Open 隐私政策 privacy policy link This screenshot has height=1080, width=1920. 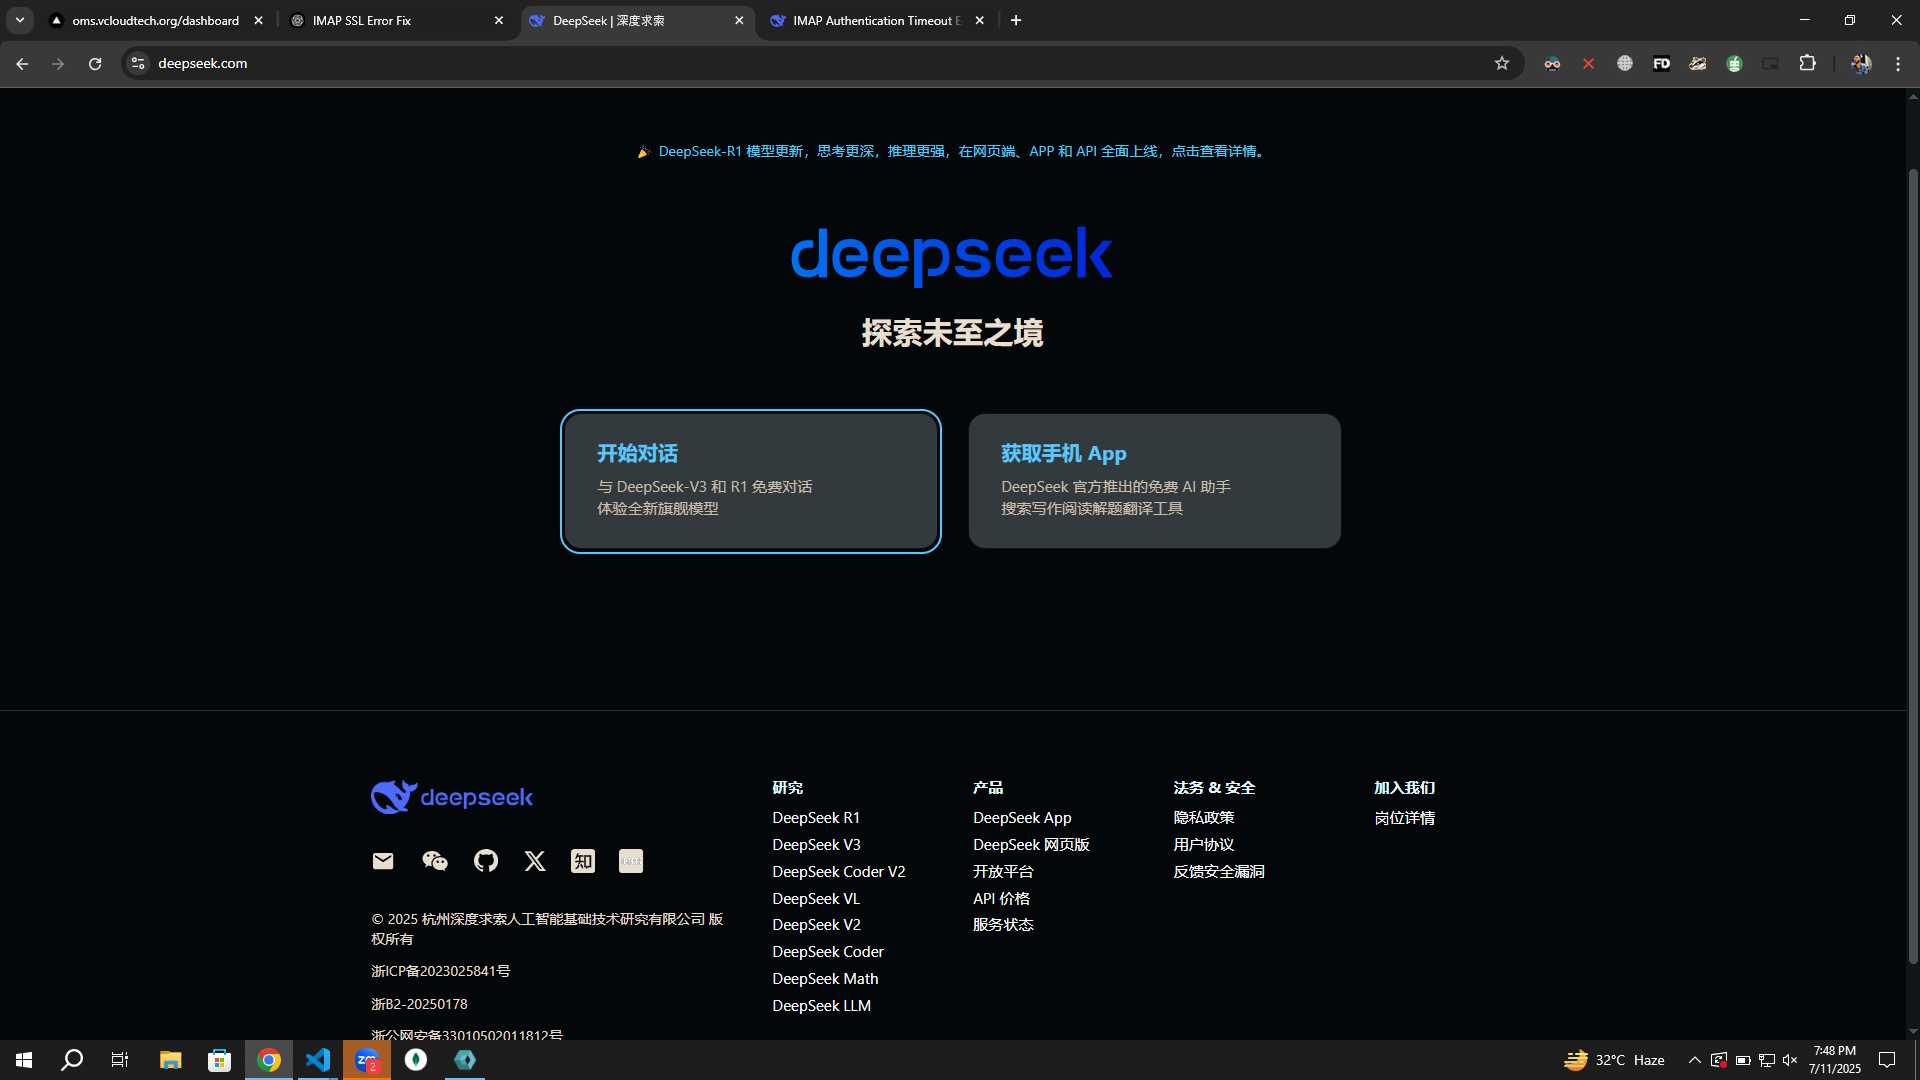1204,818
